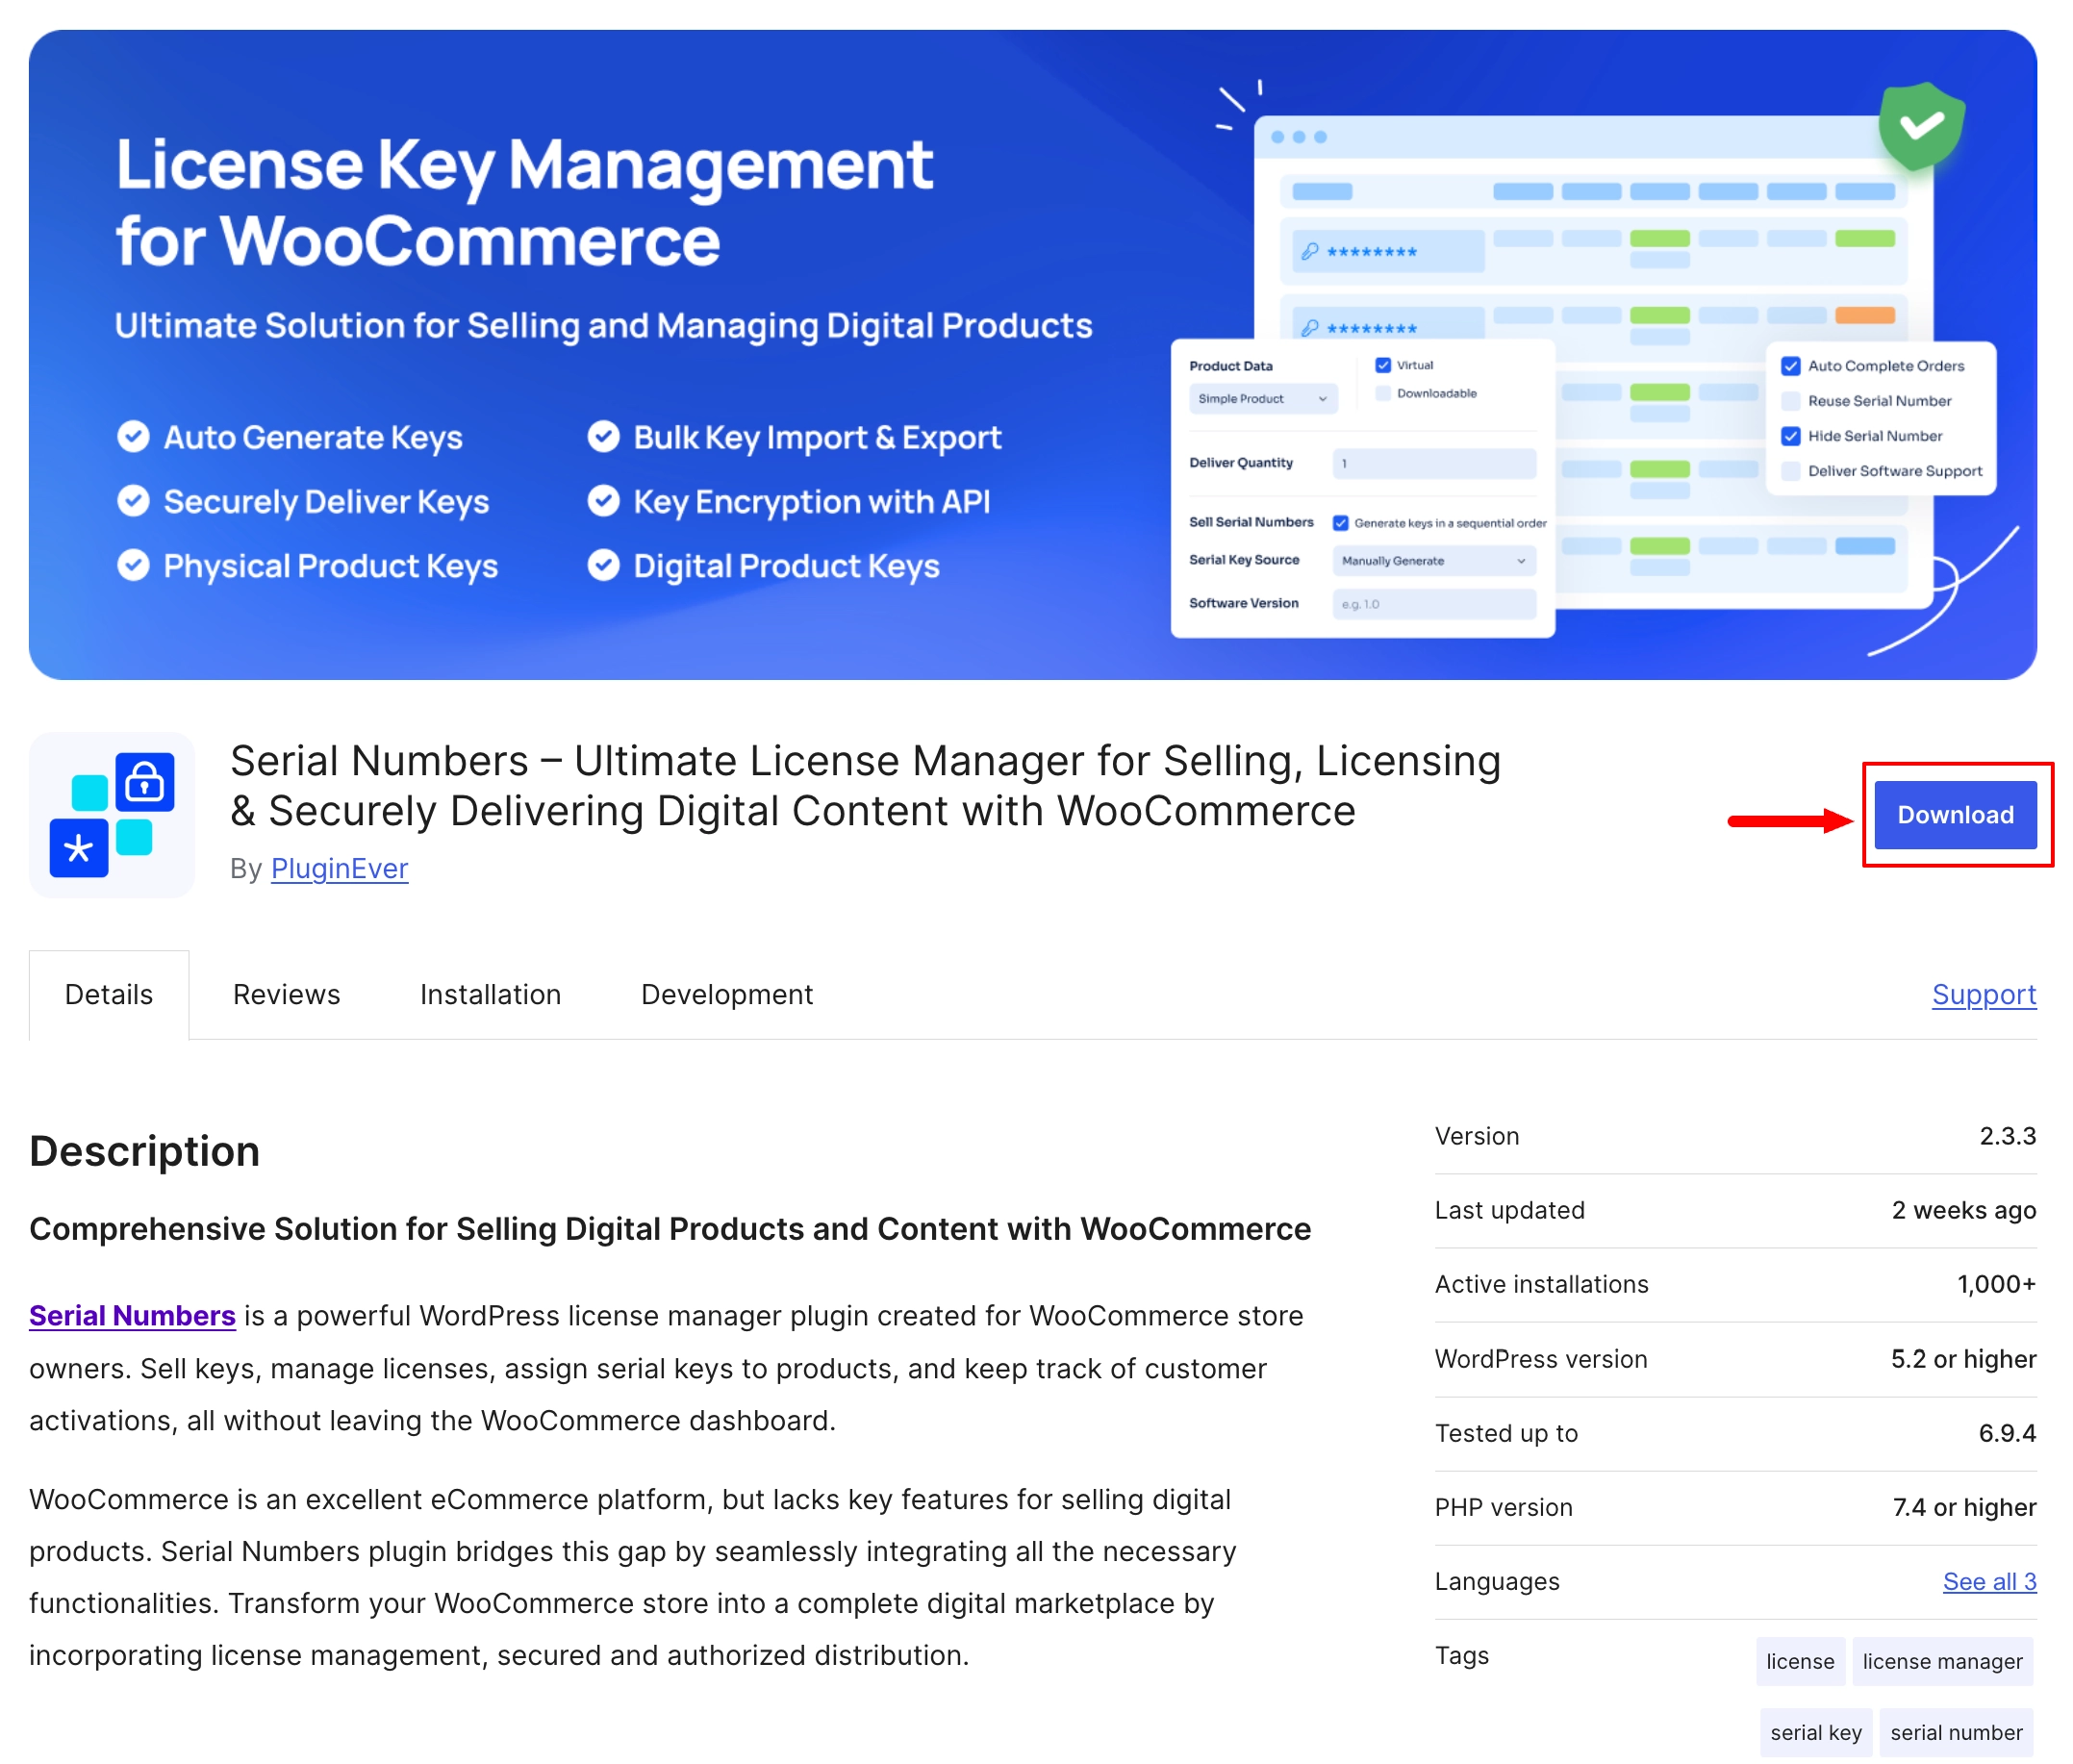The height and width of the screenshot is (1764, 2073).
Task: Click See all 3 languages link
Action: 1988,1581
